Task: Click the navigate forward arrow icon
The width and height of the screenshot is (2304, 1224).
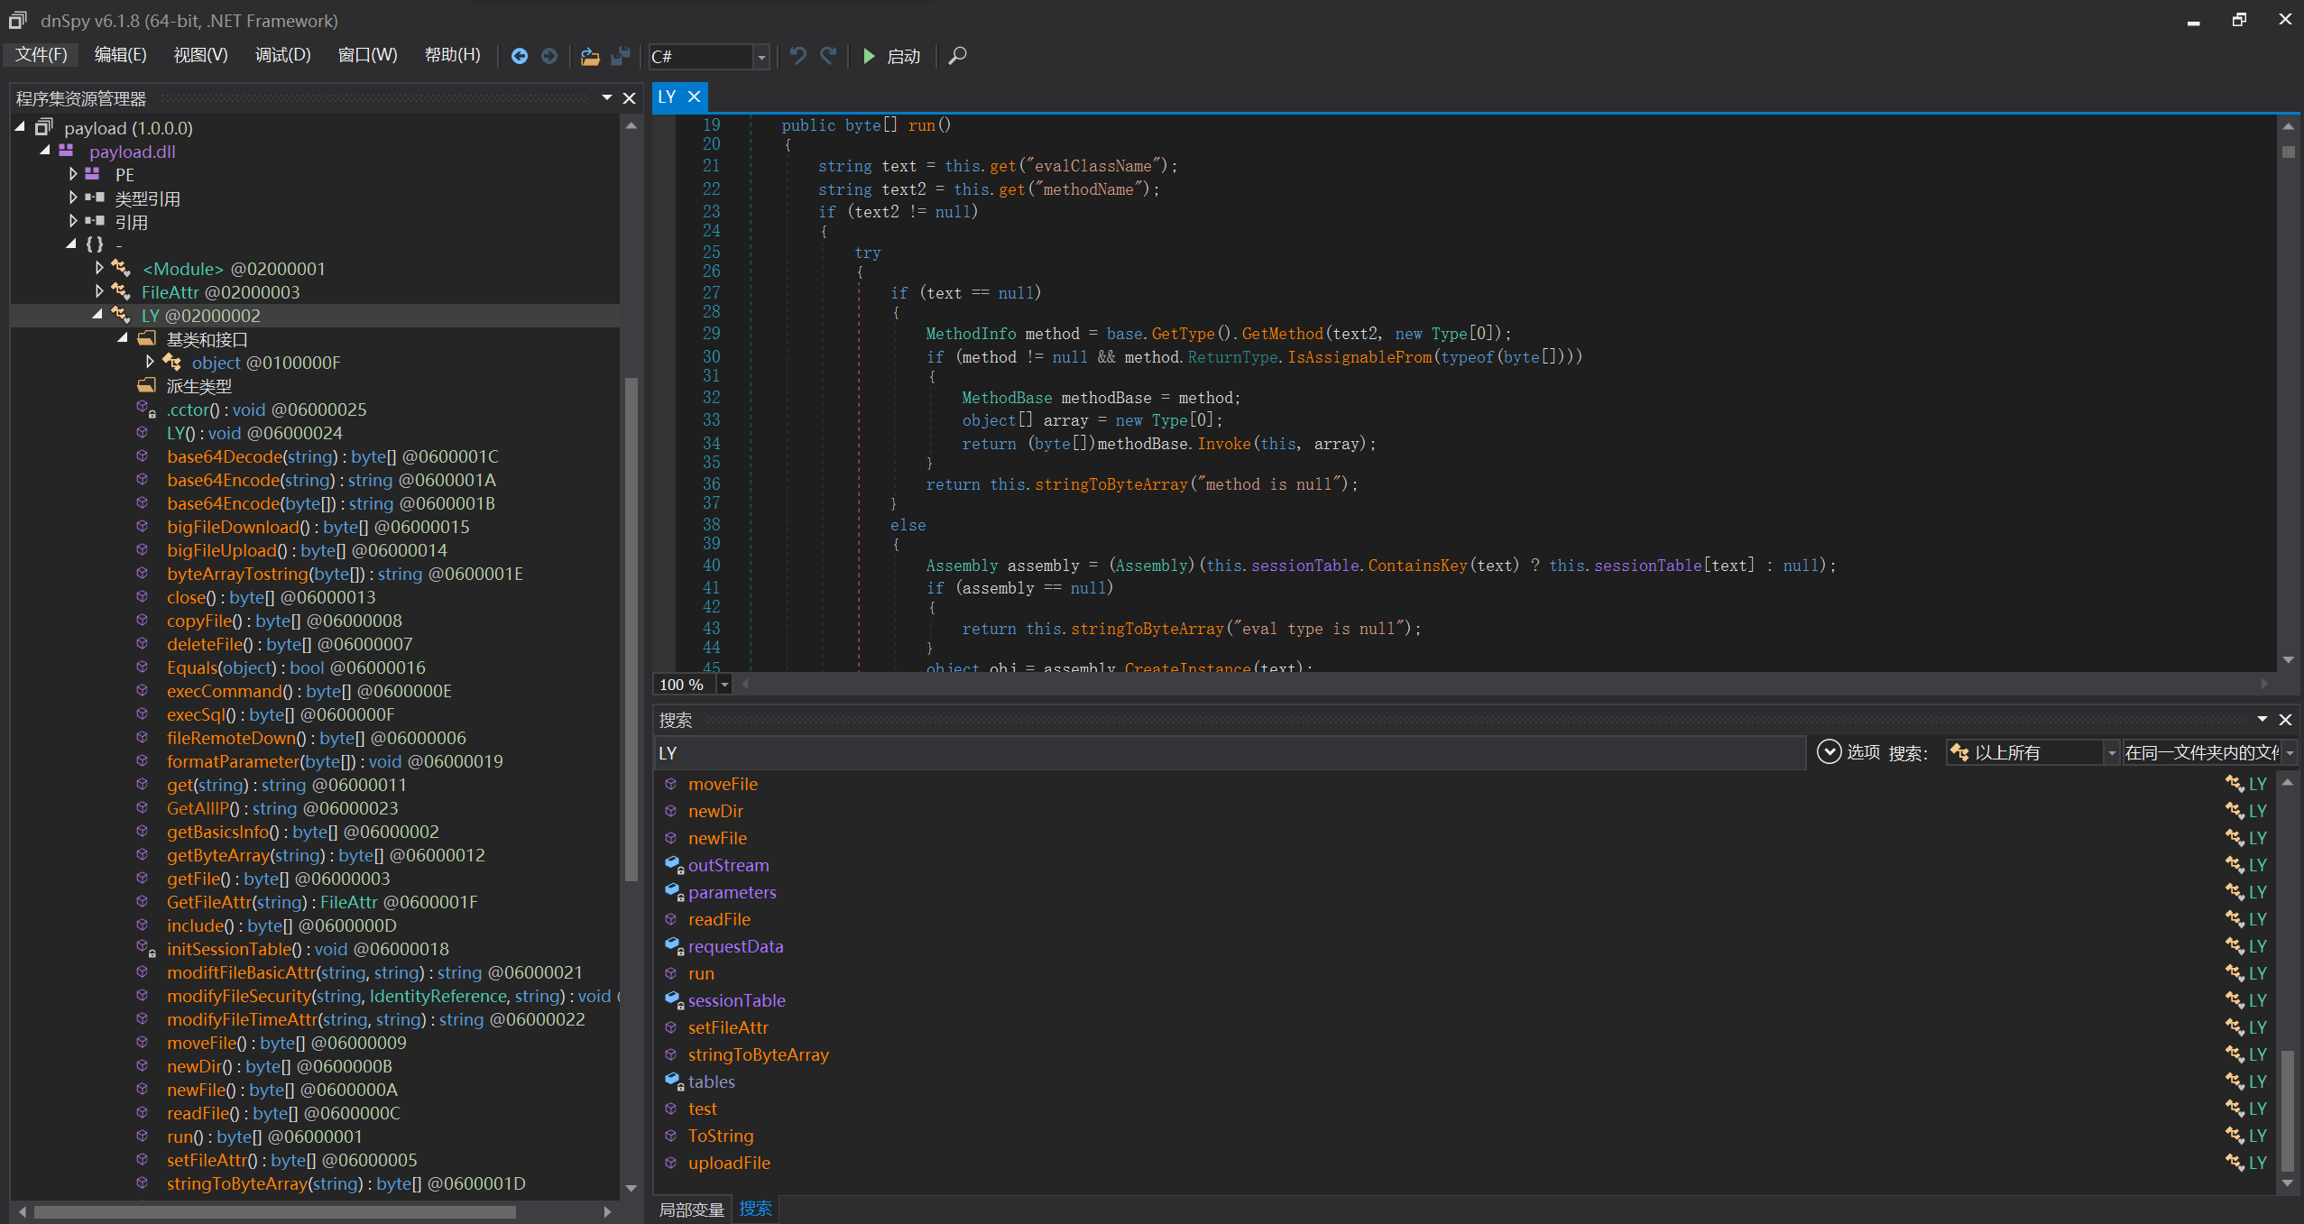Action: click(549, 56)
